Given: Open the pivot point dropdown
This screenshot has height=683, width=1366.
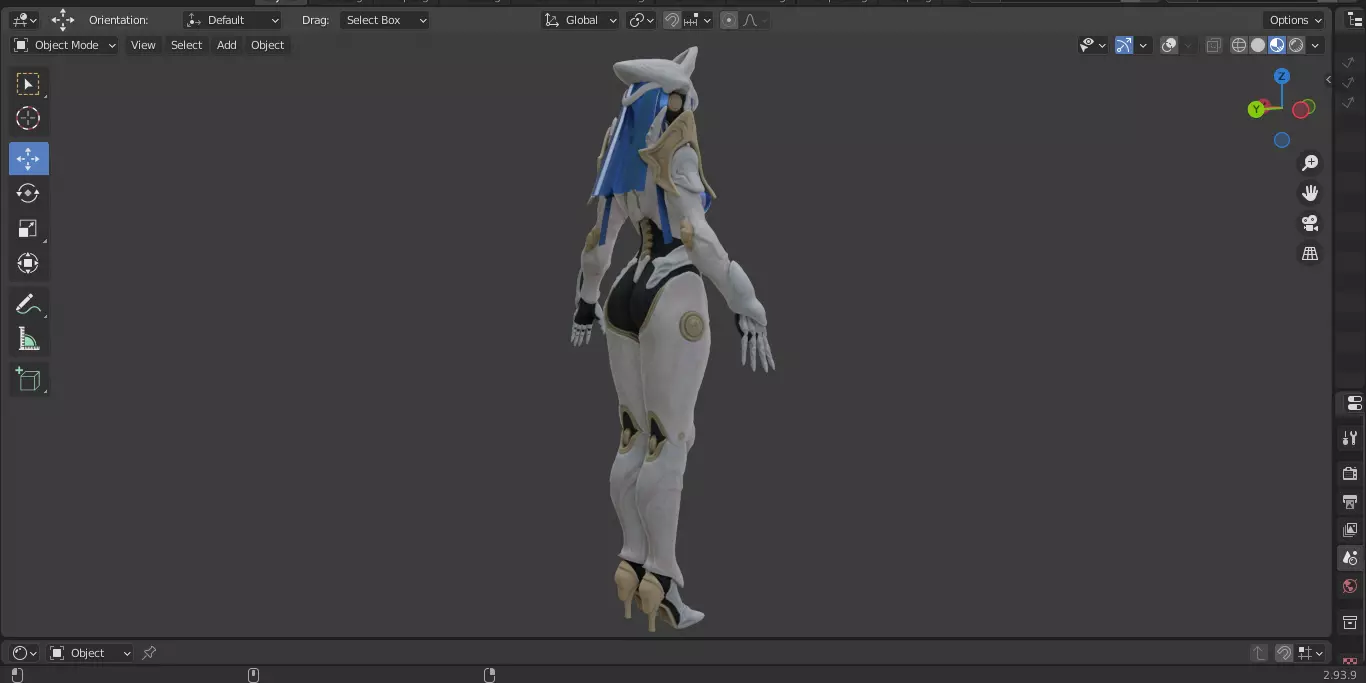Looking at the screenshot, I should pyautogui.click(x=641, y=20).
